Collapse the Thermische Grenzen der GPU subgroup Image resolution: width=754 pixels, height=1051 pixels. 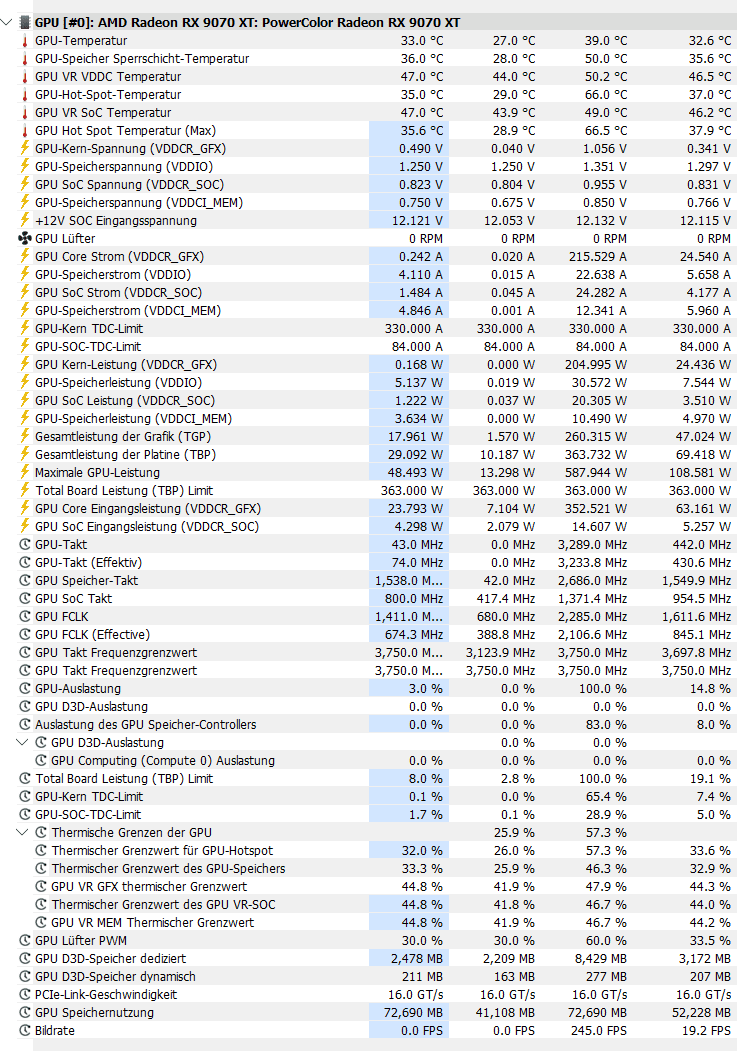click(x=22, y=832)
